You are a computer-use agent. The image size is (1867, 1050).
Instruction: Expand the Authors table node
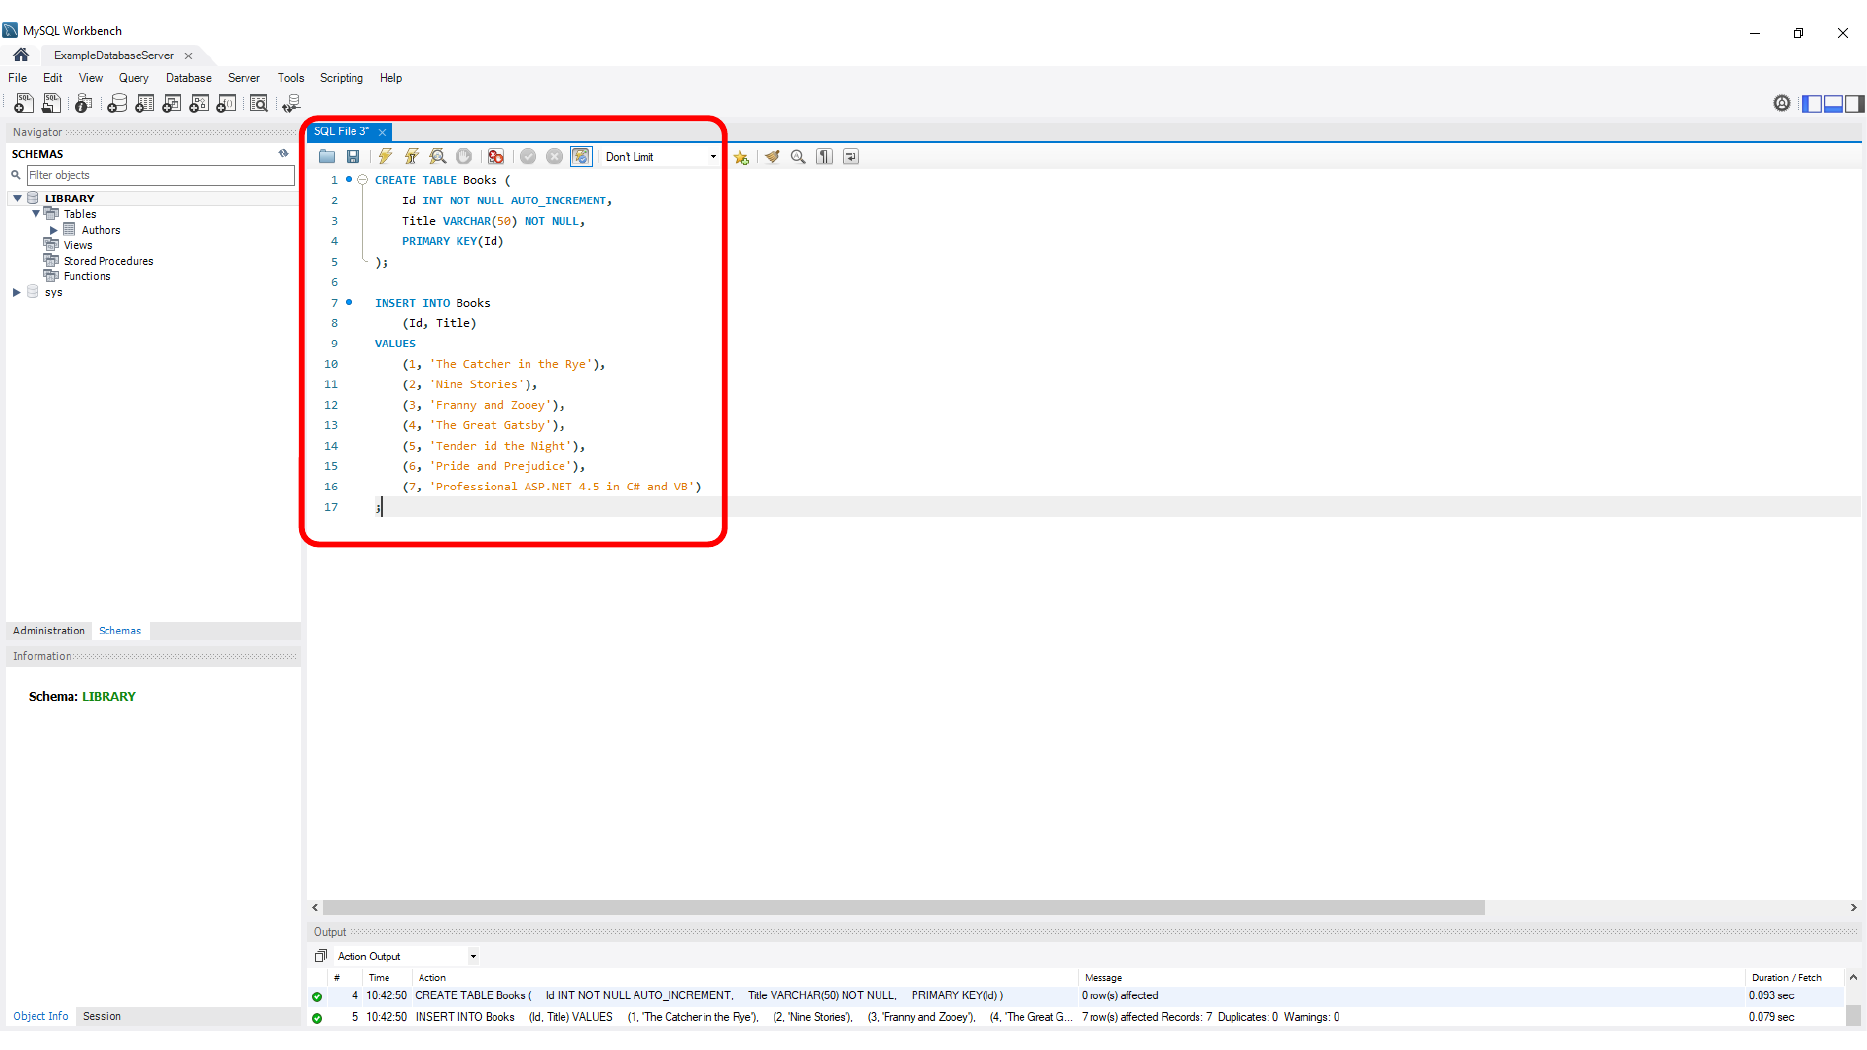(54, 230)
